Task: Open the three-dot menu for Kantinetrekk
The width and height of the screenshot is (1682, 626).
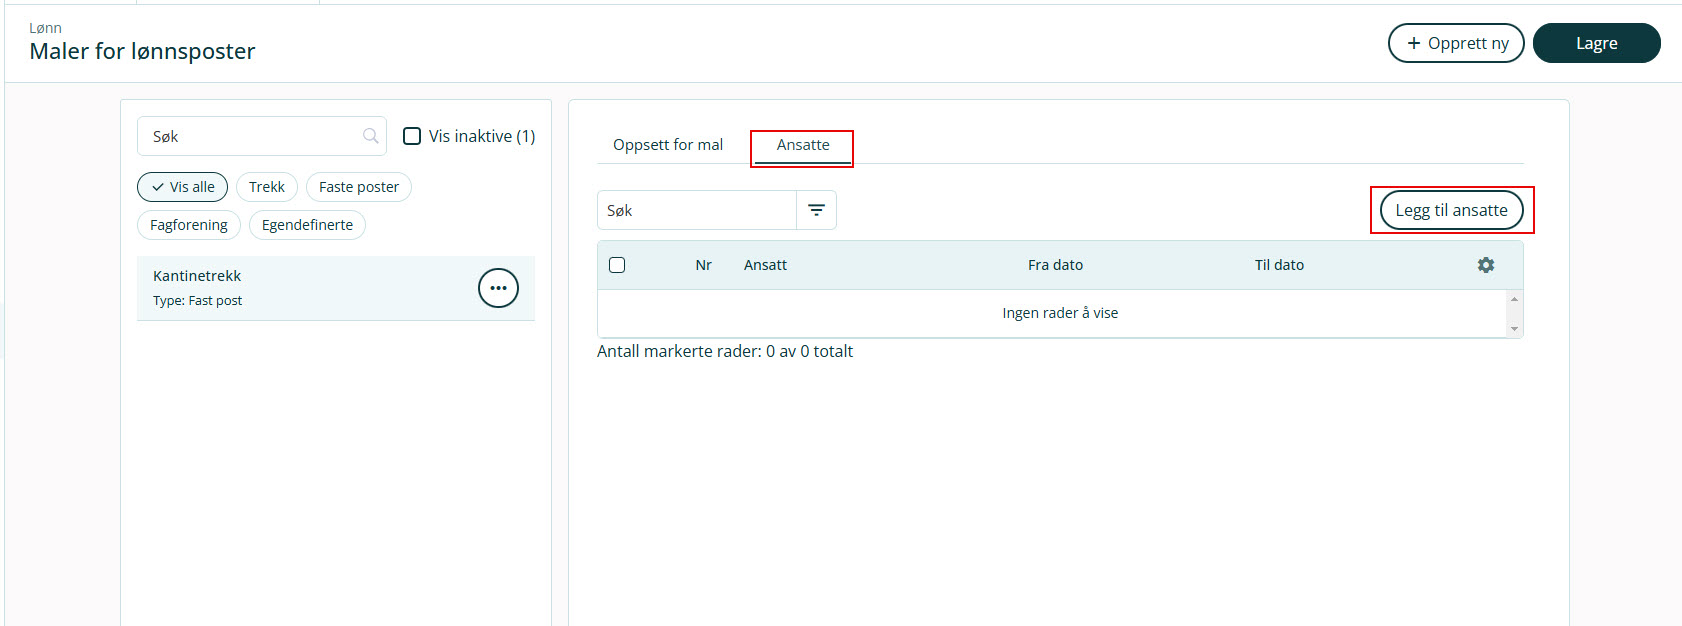Action: click(498, 288)
